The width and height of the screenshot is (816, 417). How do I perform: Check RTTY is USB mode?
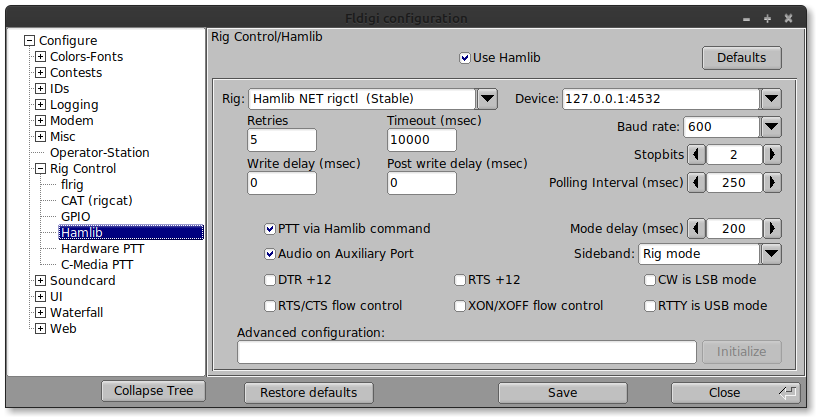(x=649, y=306)
